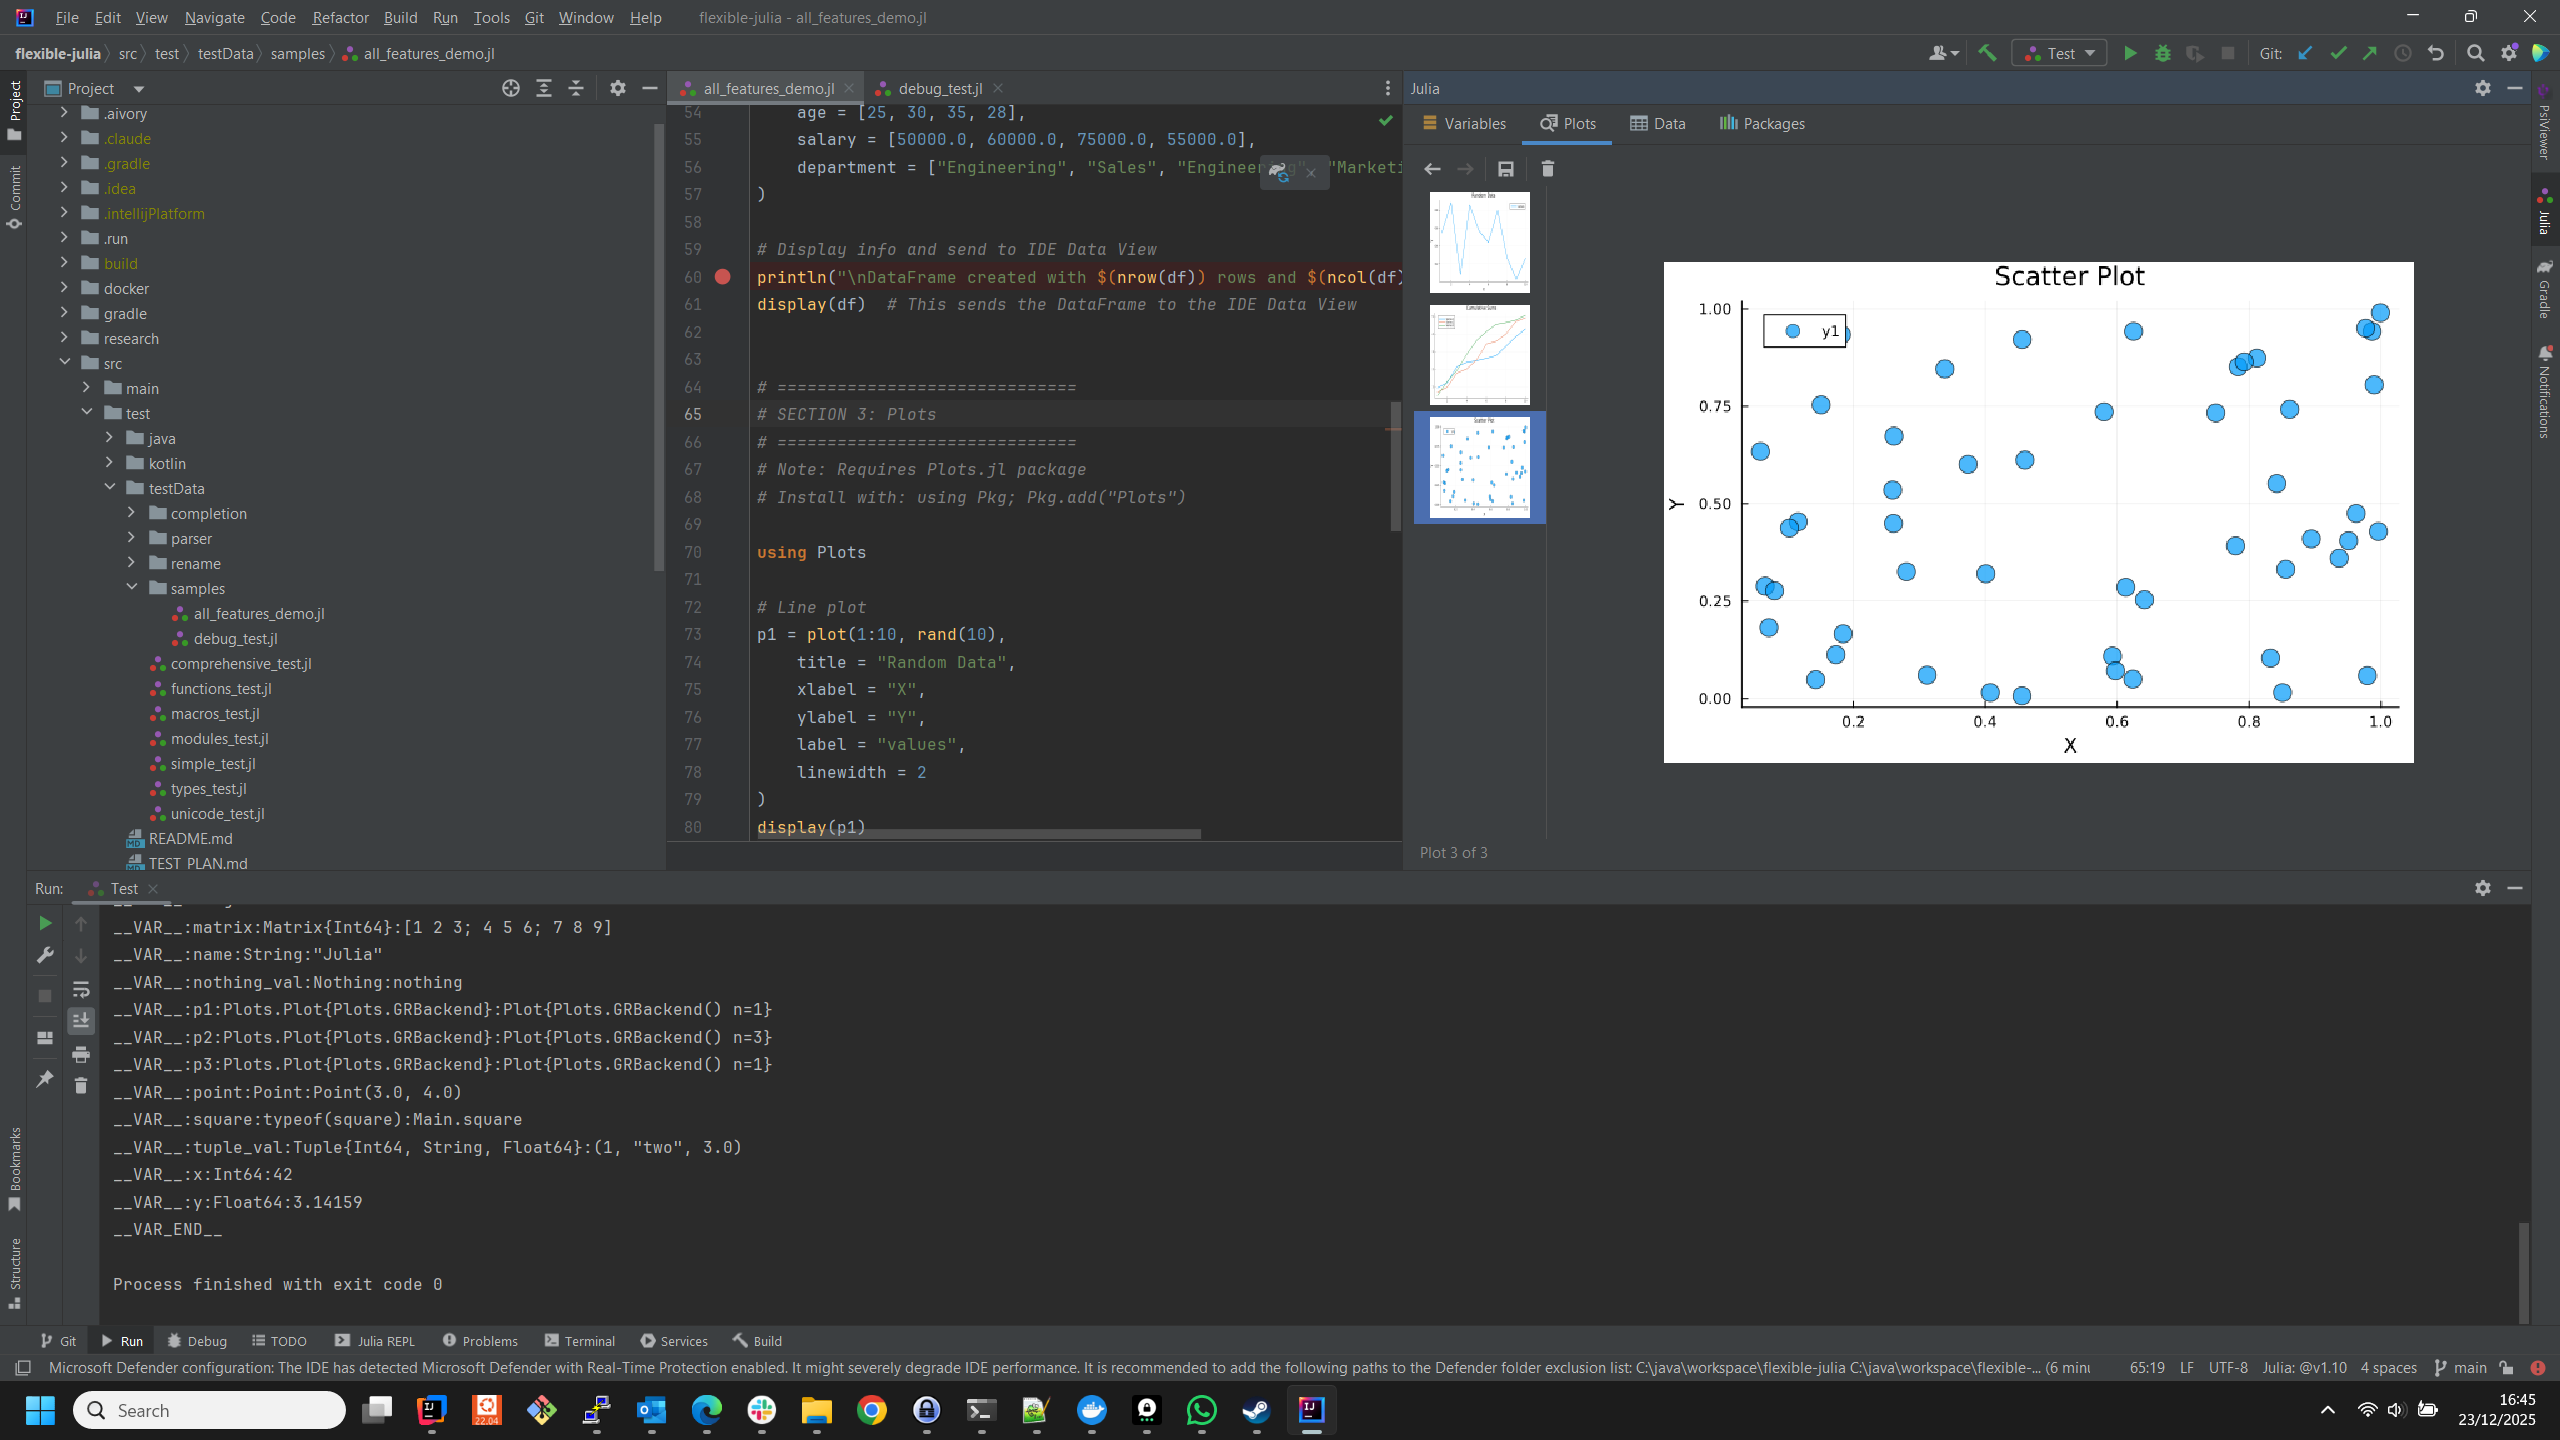The width and height of the screenshot is (2560, 1440).
Task: Open the Julia REPL tool window
Action: tap(375, 1341)
